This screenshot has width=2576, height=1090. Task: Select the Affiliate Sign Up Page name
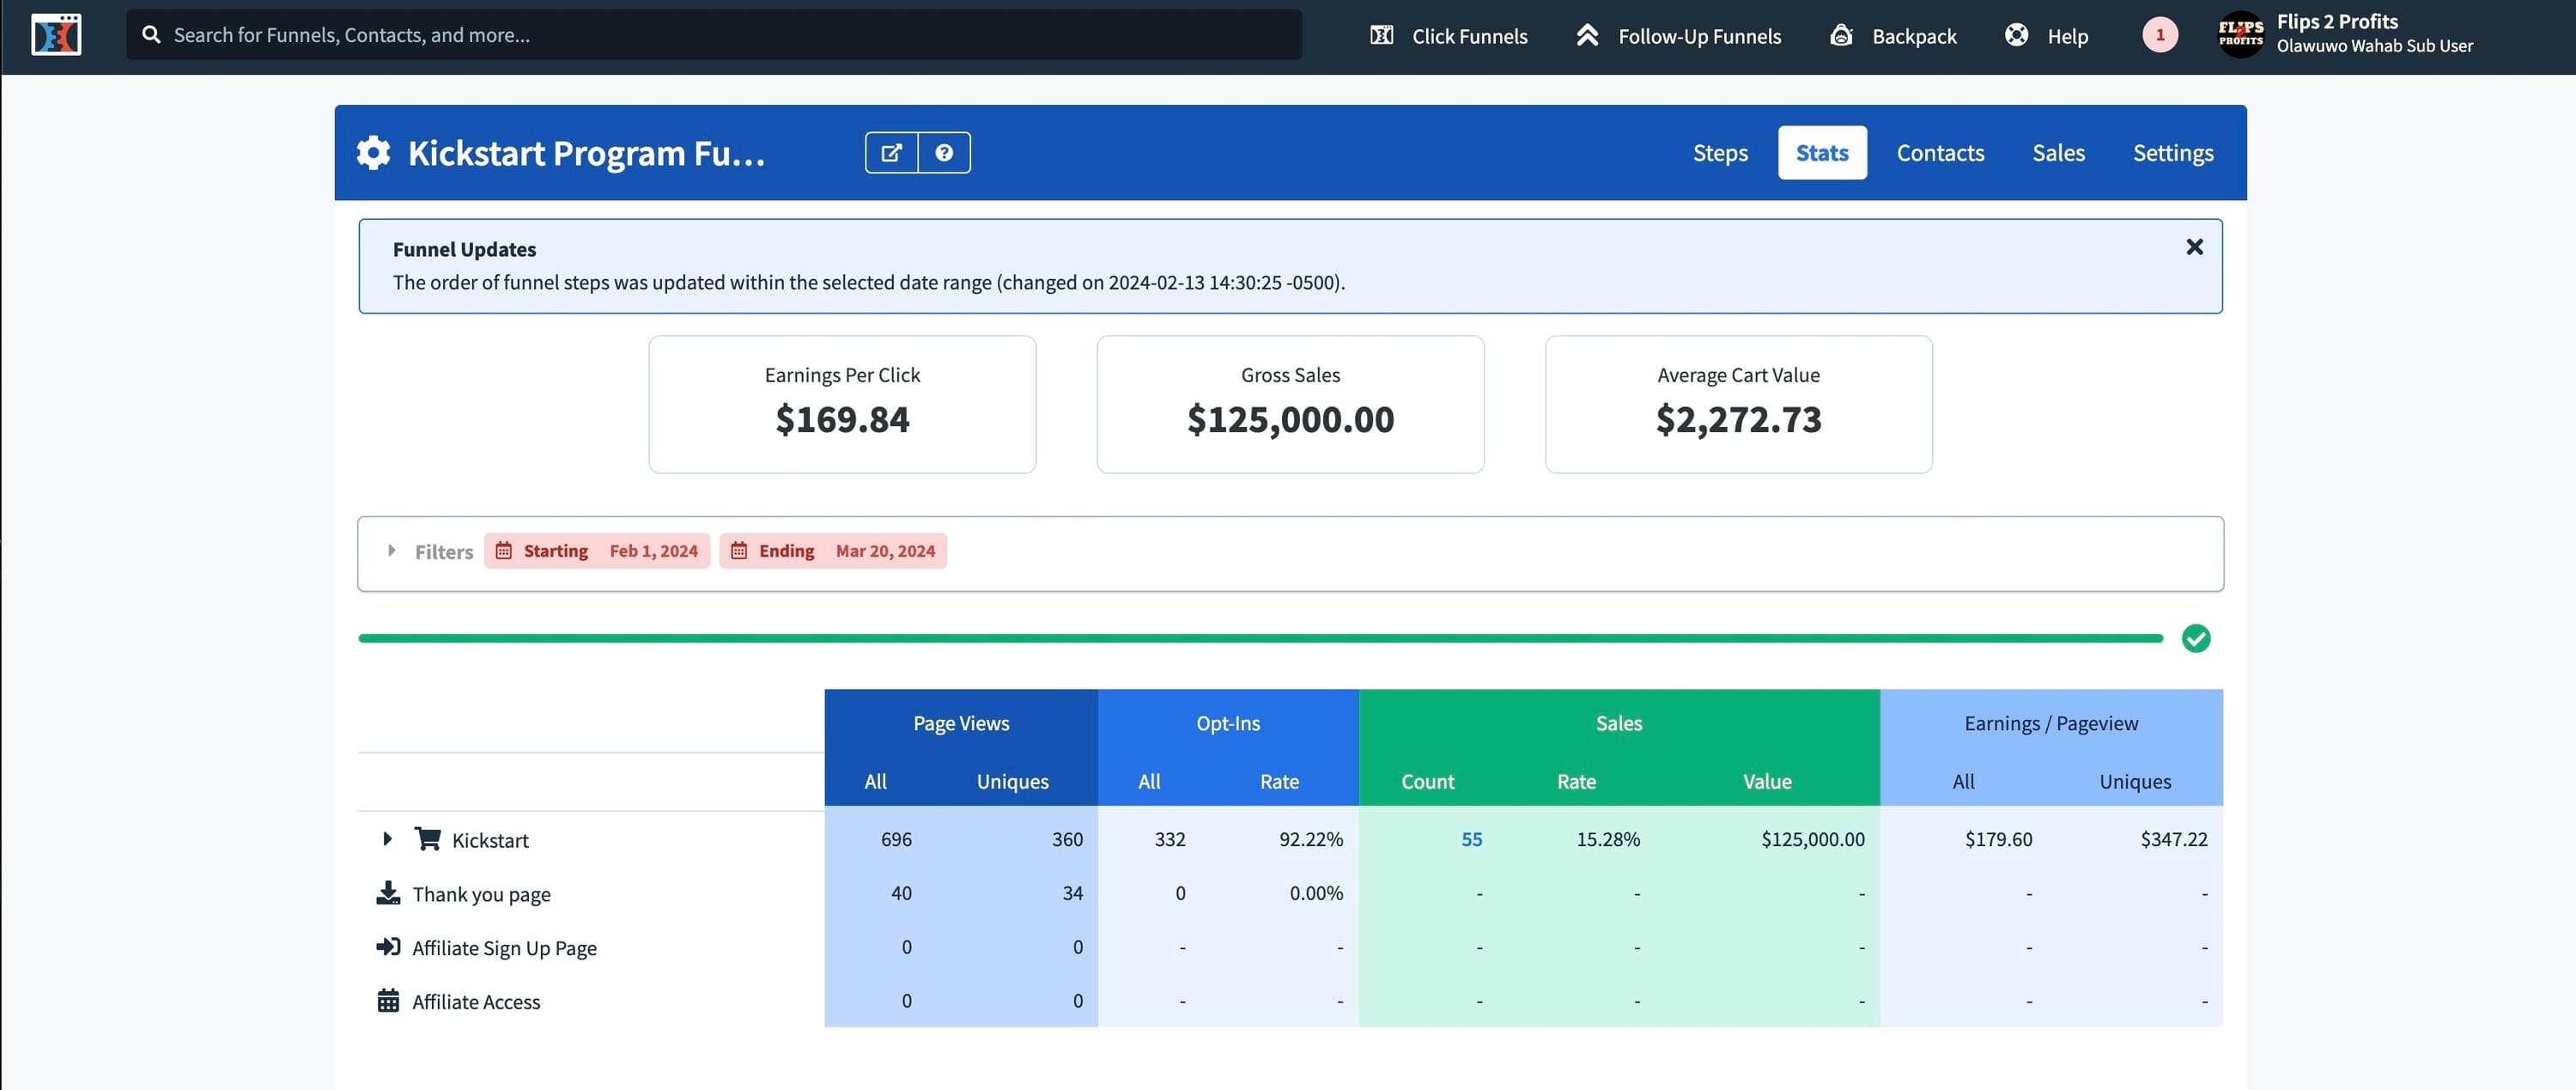coord(504,949)
